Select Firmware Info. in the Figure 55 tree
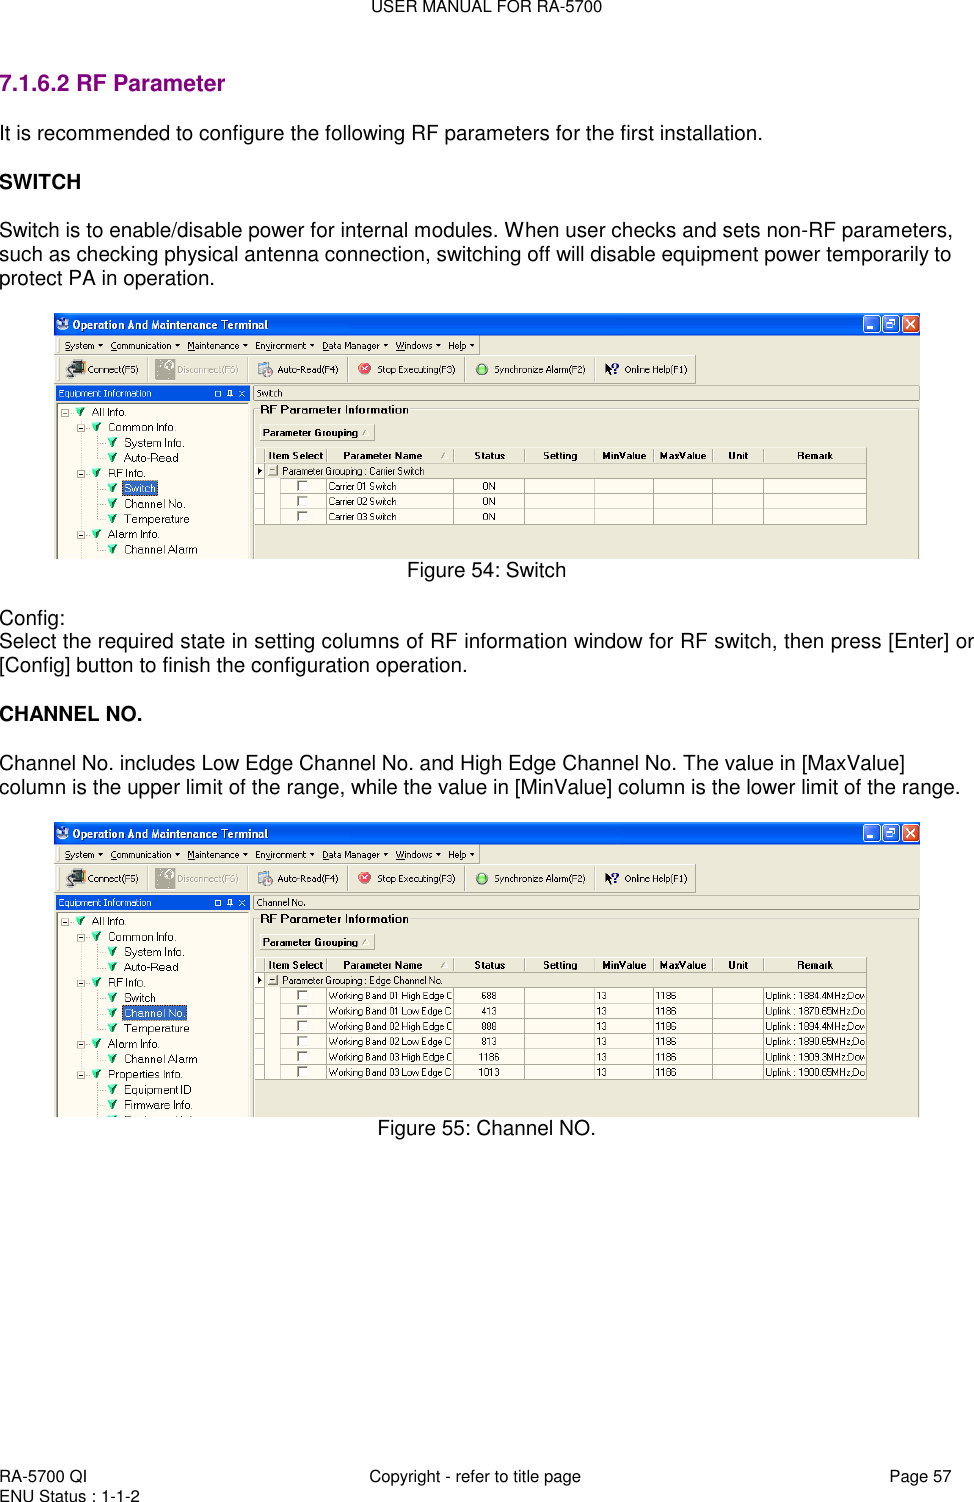 click(x=157, y=1105)
